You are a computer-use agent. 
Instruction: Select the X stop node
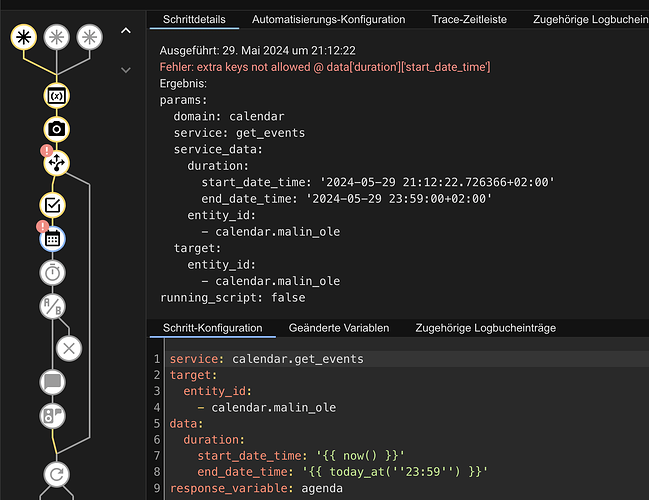pyautogui.click(x=69, y=349)
